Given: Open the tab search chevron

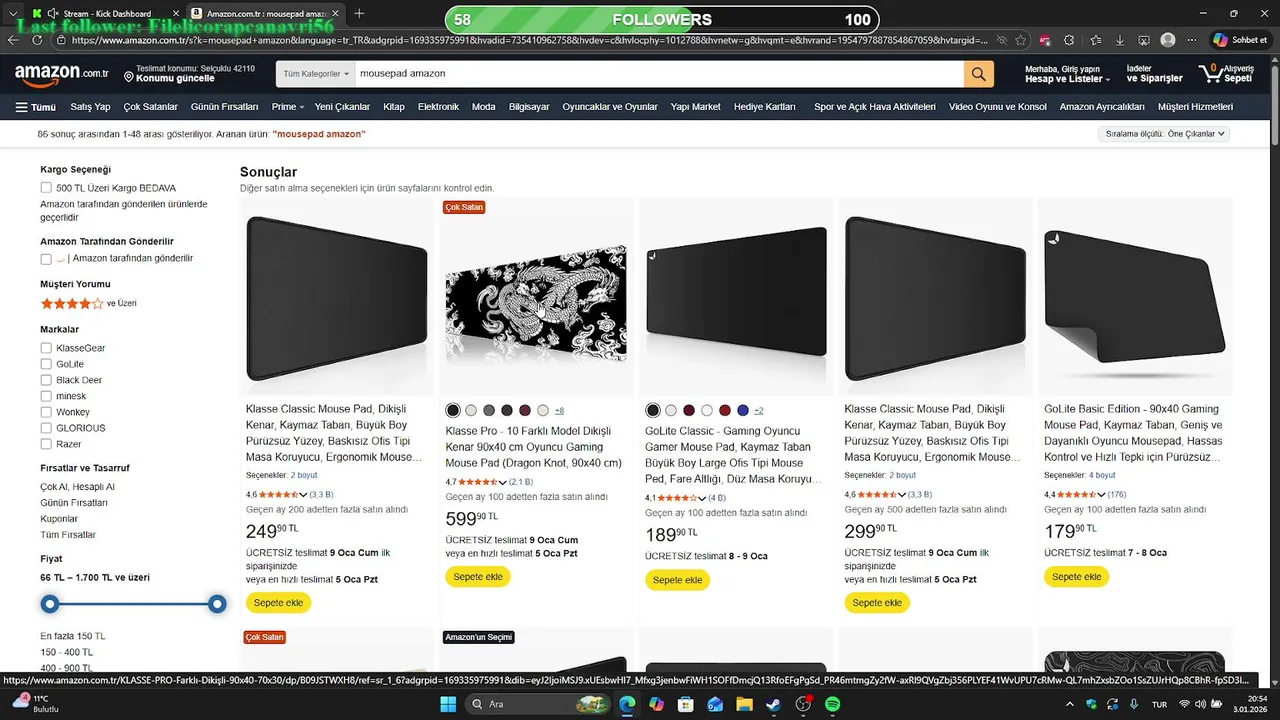Looking at the screenshot, I should tap(12, 14).
